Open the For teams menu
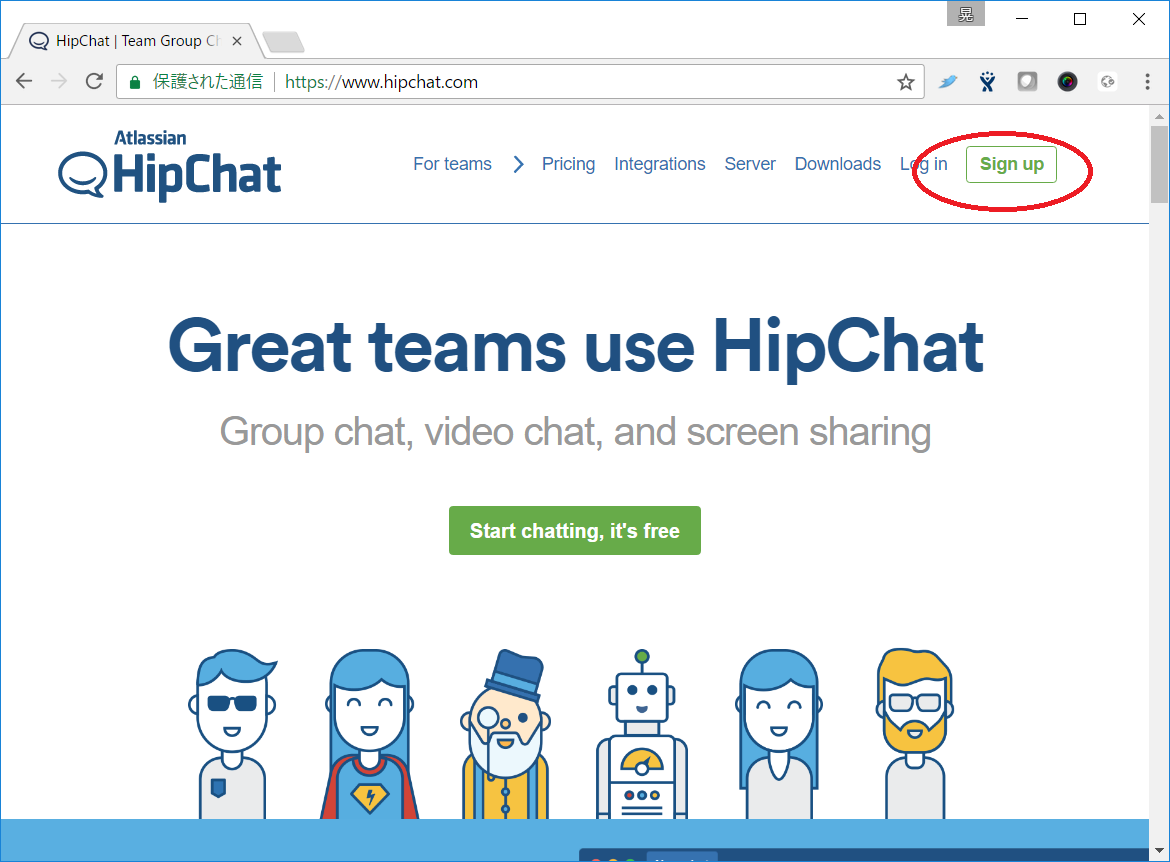Viewport: 1170px width, 862px height. pyautogui.click(x=452, y=164)
